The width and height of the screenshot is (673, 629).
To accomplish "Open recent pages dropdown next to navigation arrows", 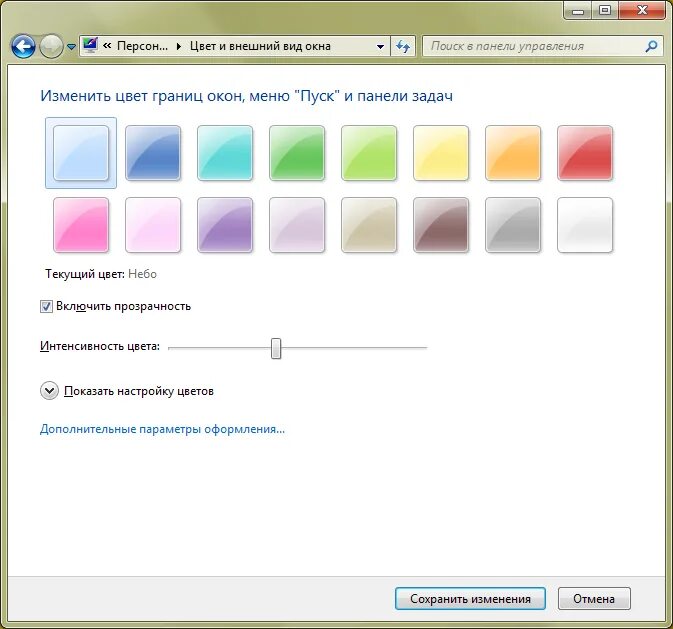I will [x=72, y=46].
